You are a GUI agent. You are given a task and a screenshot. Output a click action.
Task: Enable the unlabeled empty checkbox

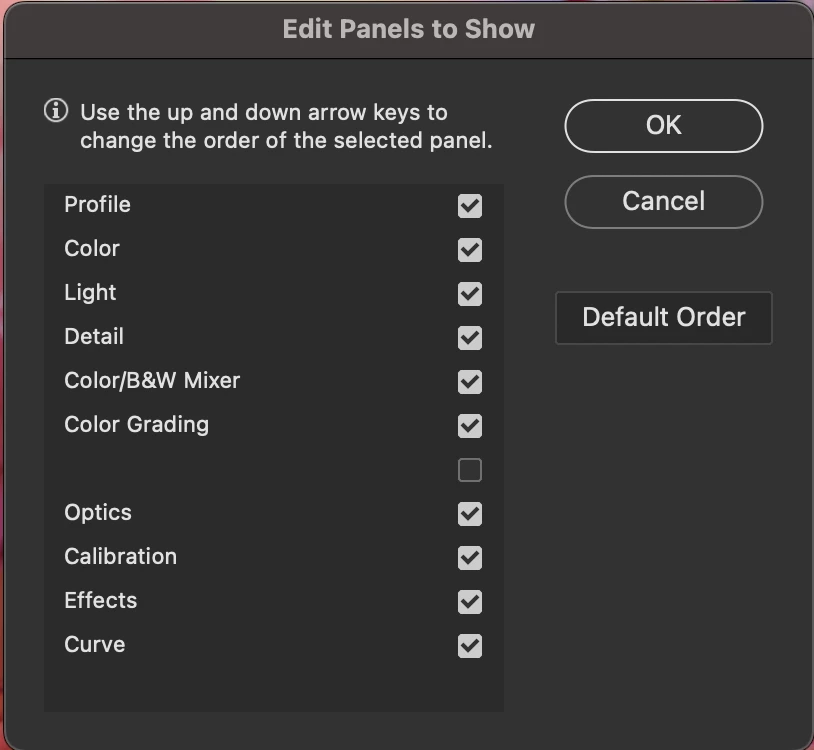coord(469,470)
